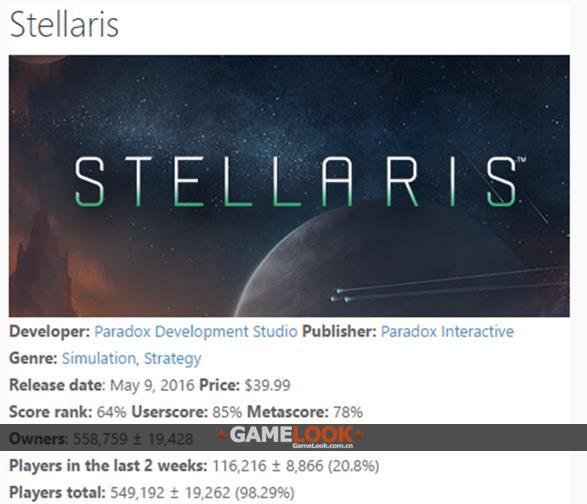Click the Developer label
Image resolution: width=587 pixels, height=504 pixels.
(49, 332)
